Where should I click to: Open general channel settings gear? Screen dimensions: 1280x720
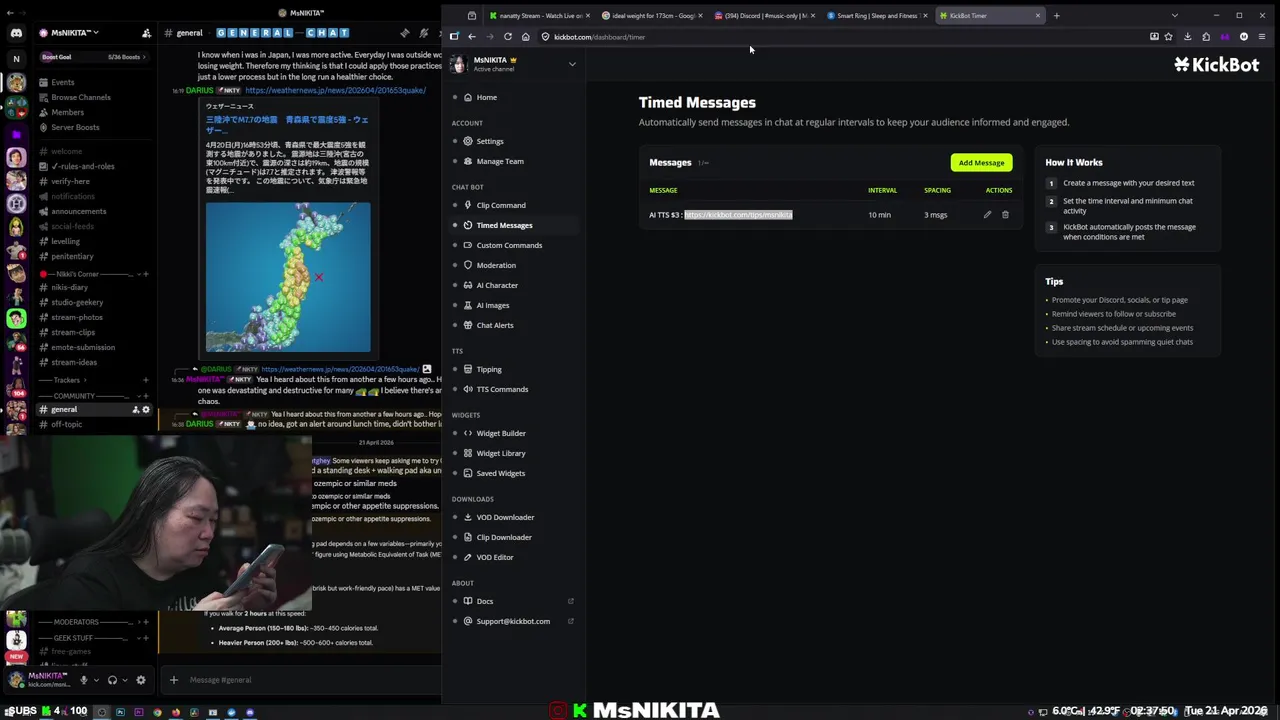click(146, 409)
